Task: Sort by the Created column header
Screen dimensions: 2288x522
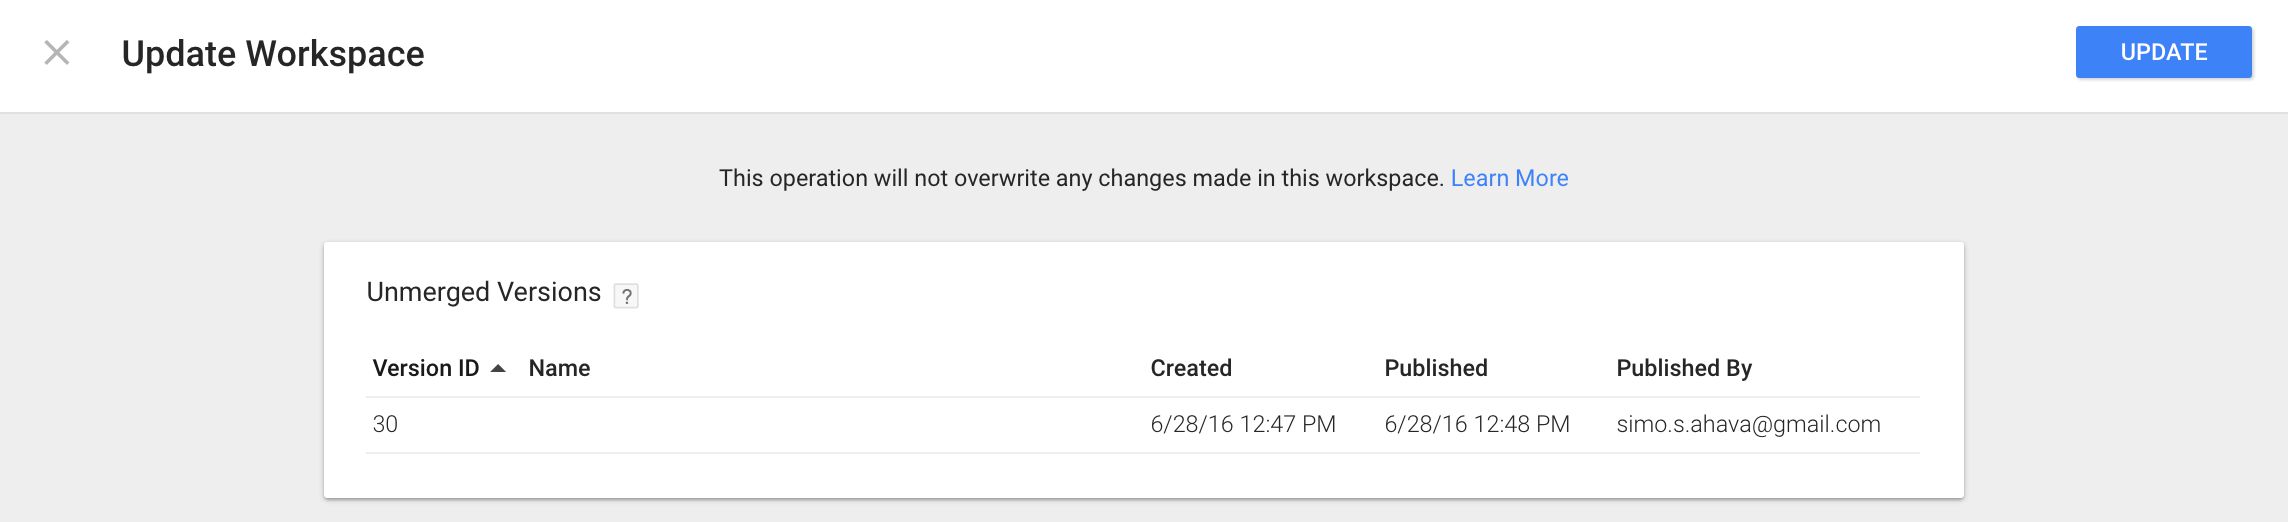Action: coord(1191,368)
